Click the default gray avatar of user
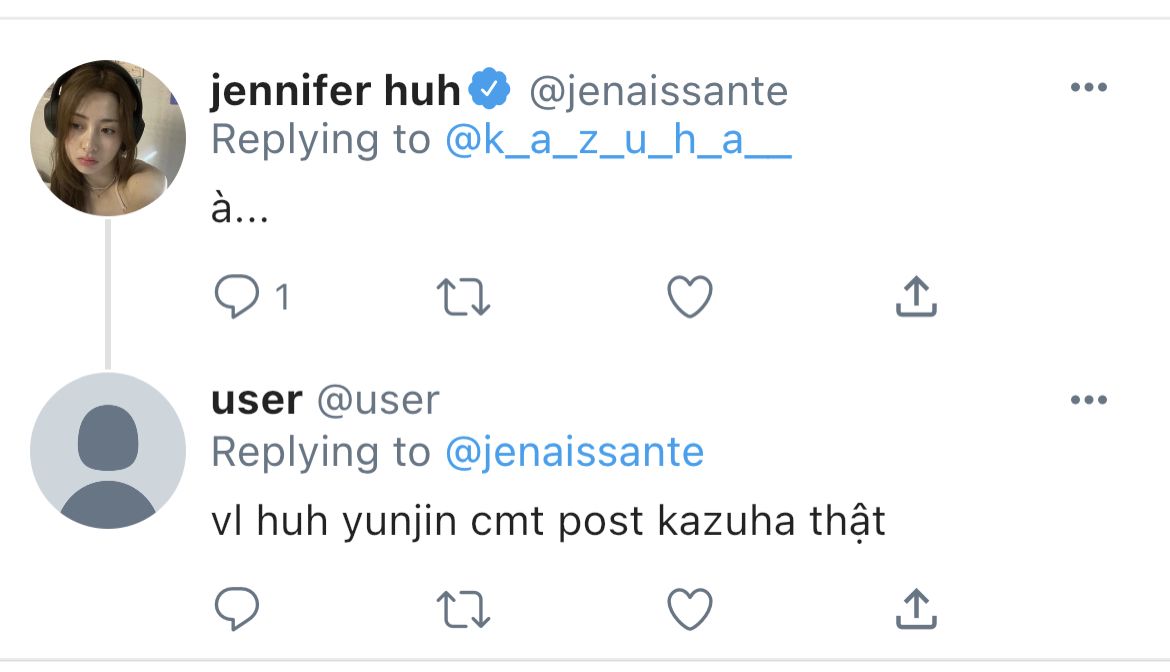This screenshot has height=672, width=1170. coord(108,450)
